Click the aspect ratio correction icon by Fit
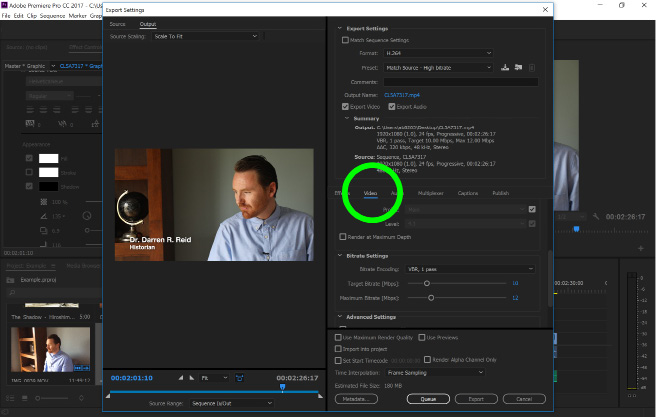Screen dimensions: 656x417 [239, 378]
